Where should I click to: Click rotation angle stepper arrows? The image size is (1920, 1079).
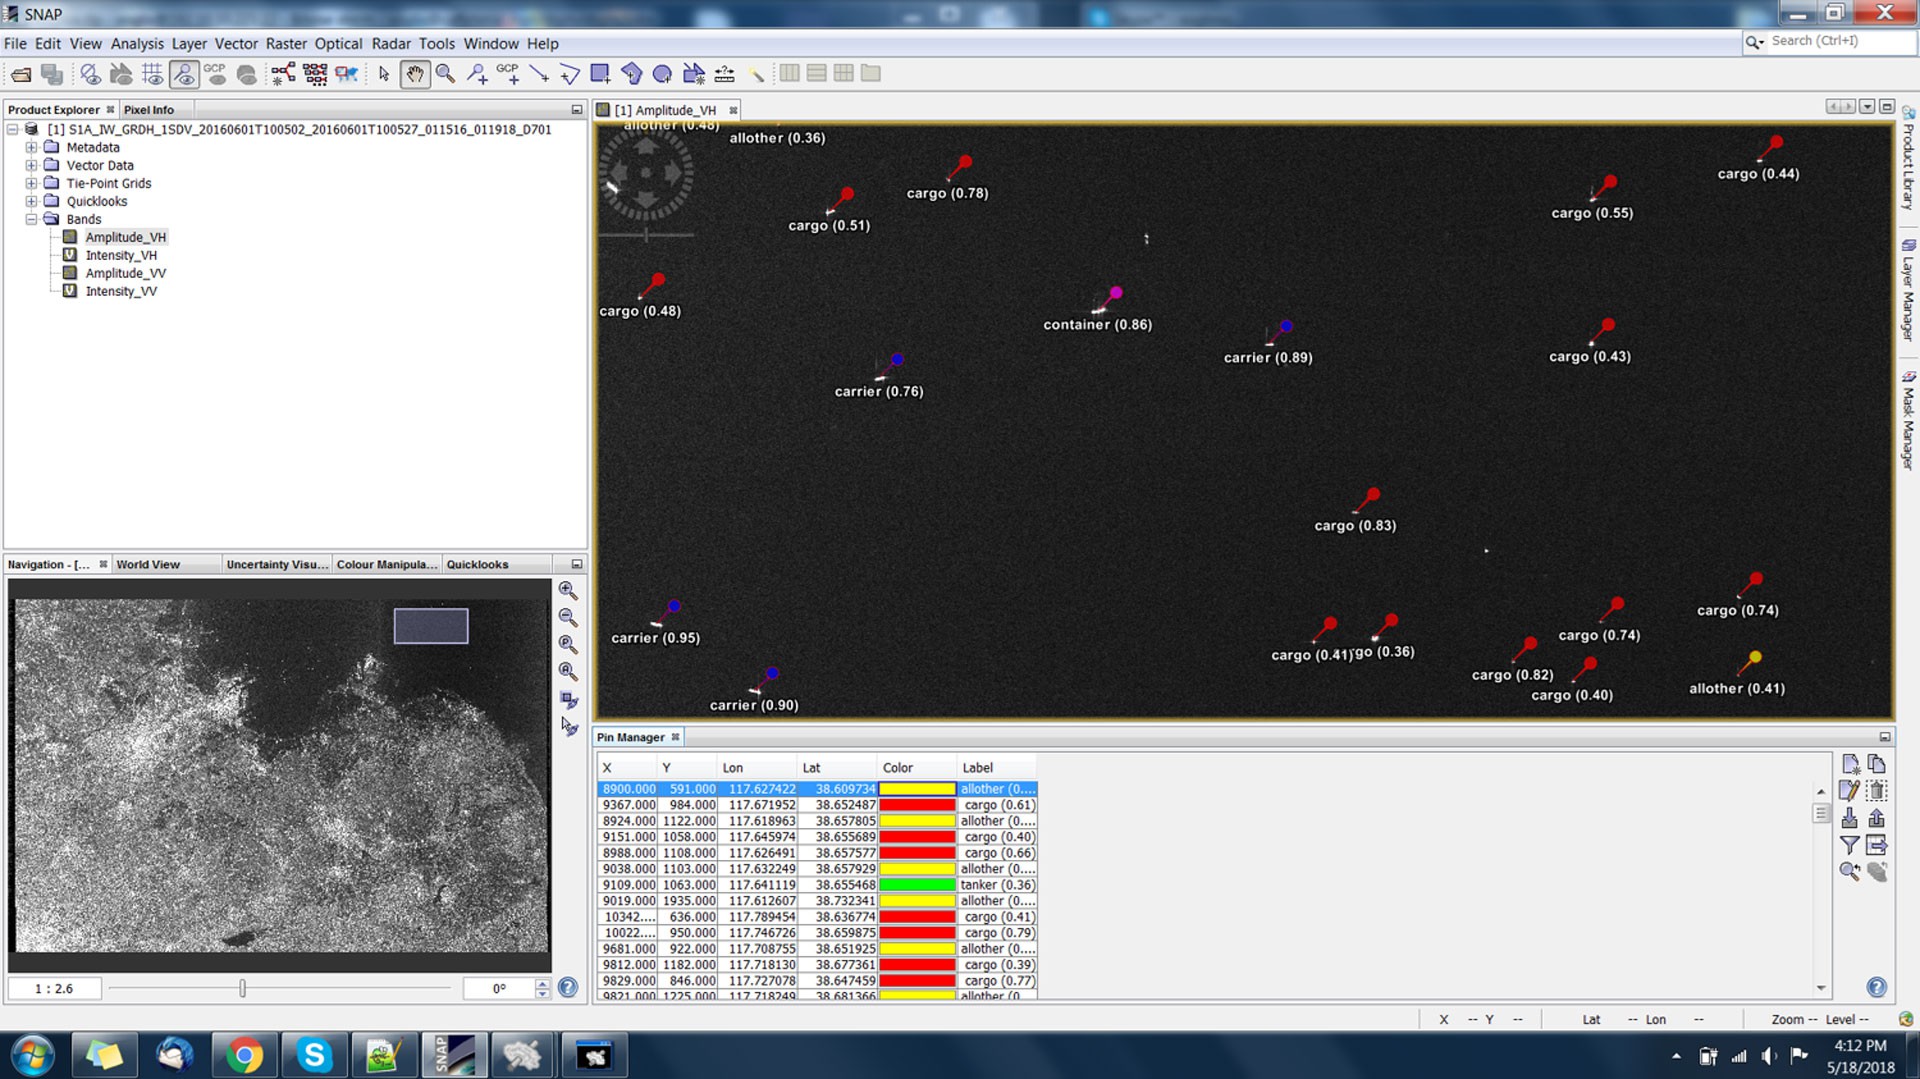(542, 989)
